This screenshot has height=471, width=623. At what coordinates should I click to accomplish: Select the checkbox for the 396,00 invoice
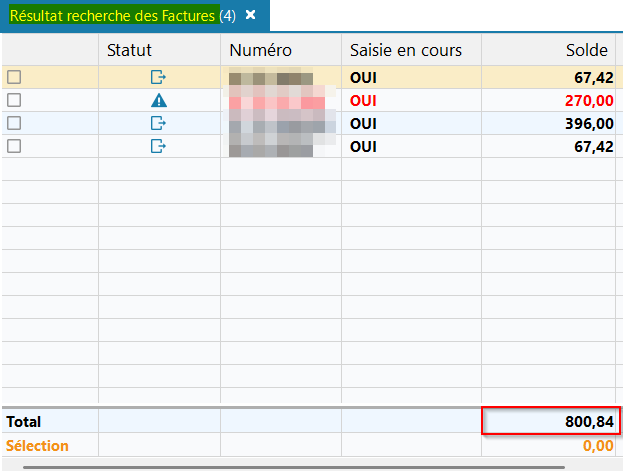[x=14, y=123]
